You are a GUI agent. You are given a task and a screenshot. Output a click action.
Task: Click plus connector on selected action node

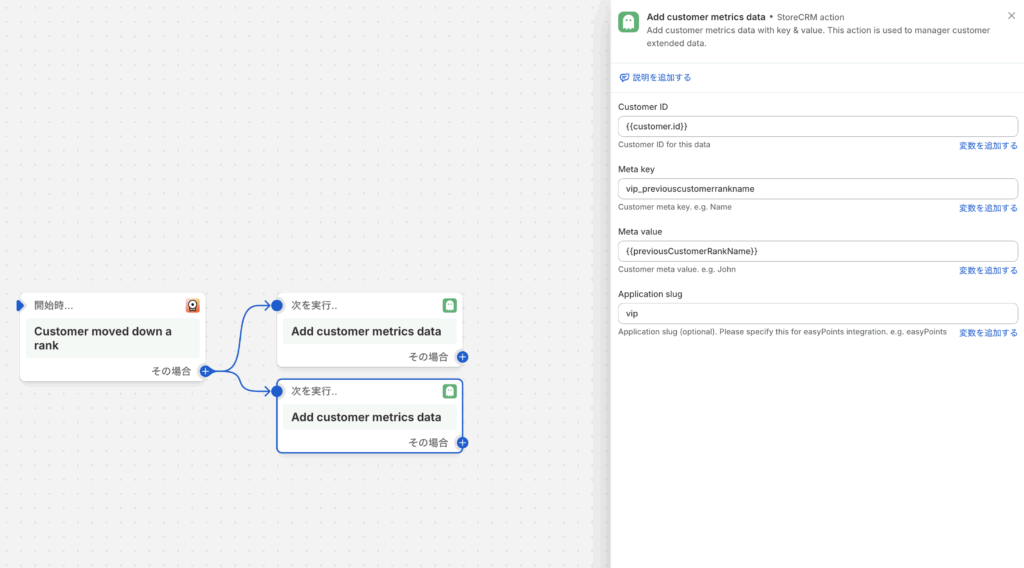coord(462,443)
